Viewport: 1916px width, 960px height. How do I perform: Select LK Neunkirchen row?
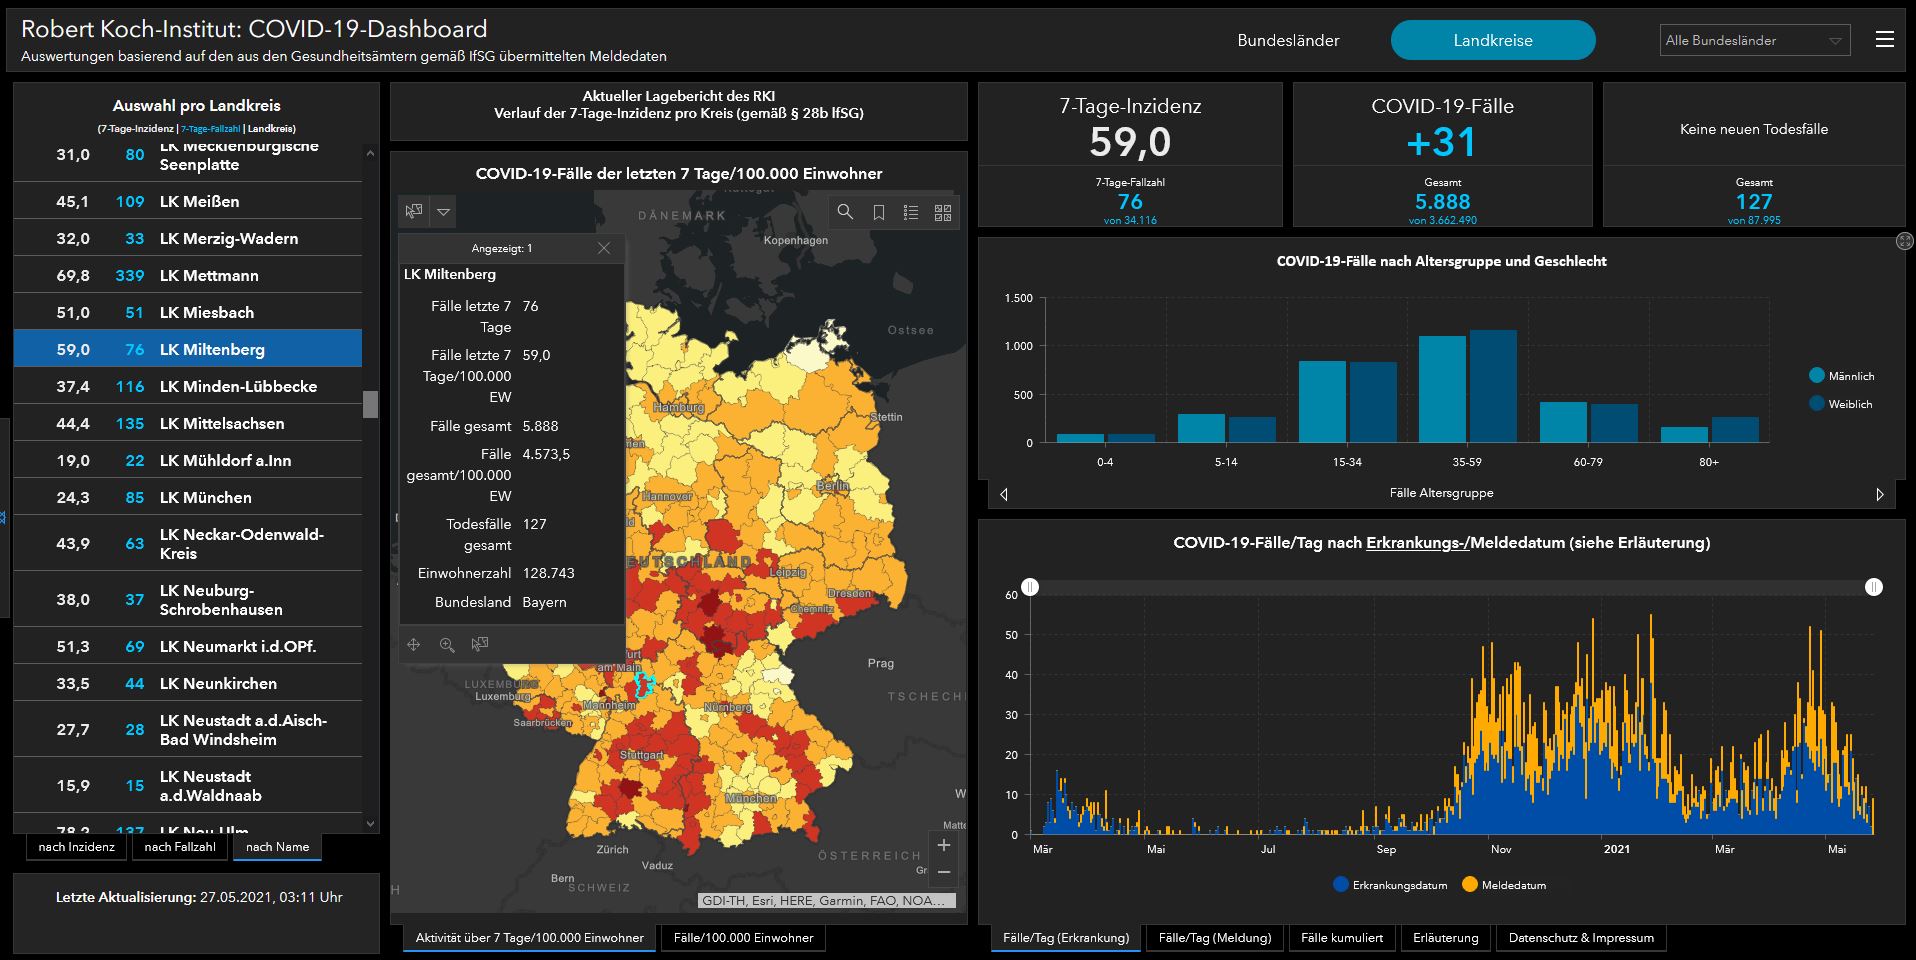[188, 683]
